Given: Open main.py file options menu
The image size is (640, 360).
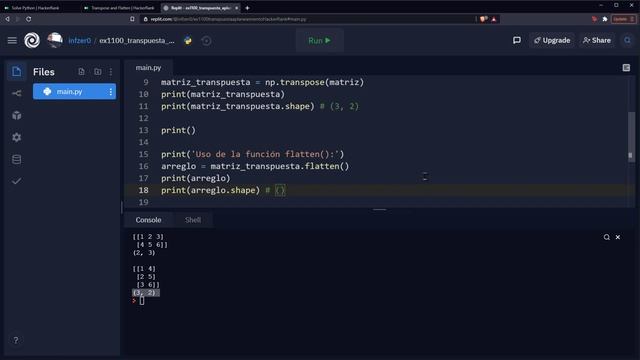Looking at the screenshot, I should pos(111,92).
